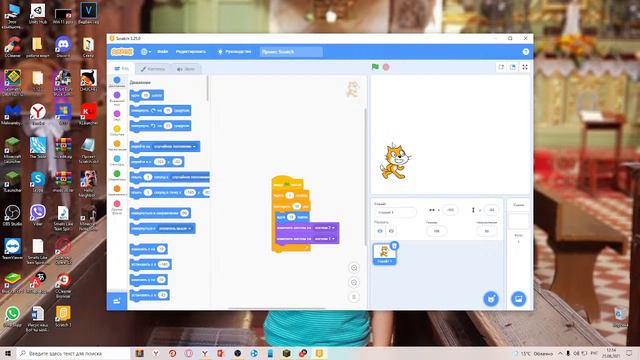Click the sprite direction field
The height and width of the screenshot is (360, 640).
pyautogui.click(x=487, y=231)
